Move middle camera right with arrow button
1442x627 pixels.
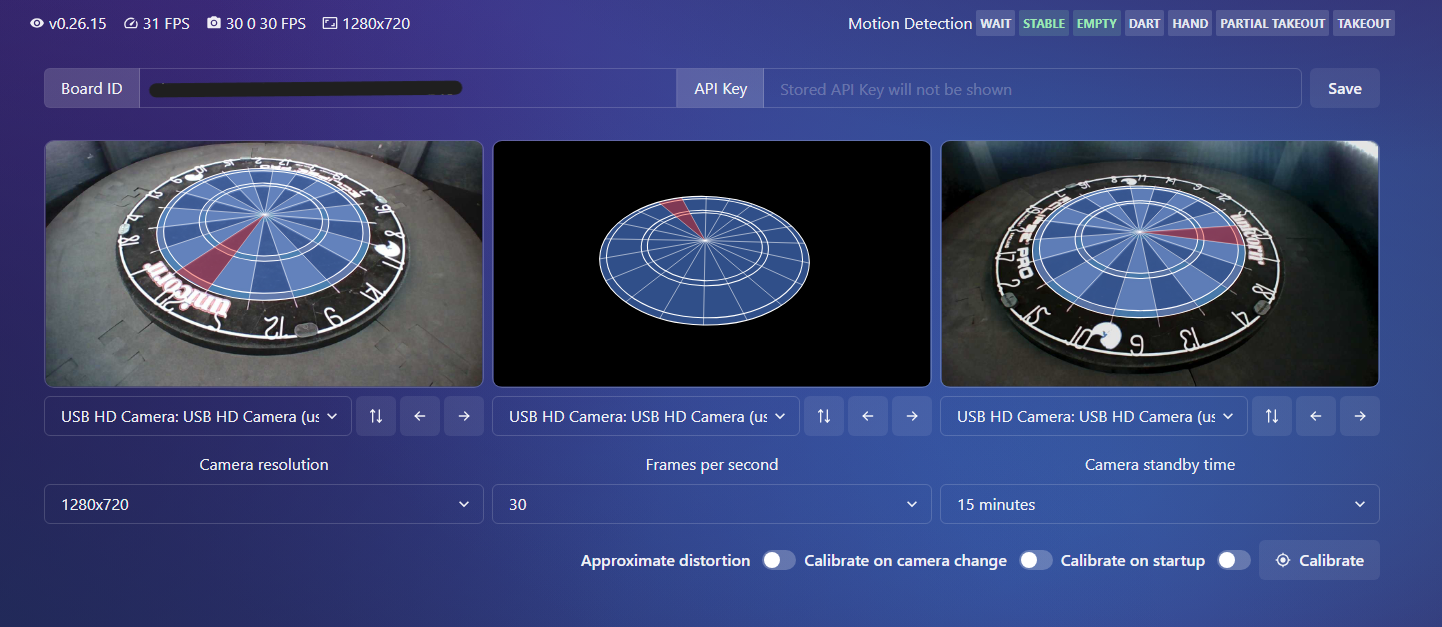912,416
